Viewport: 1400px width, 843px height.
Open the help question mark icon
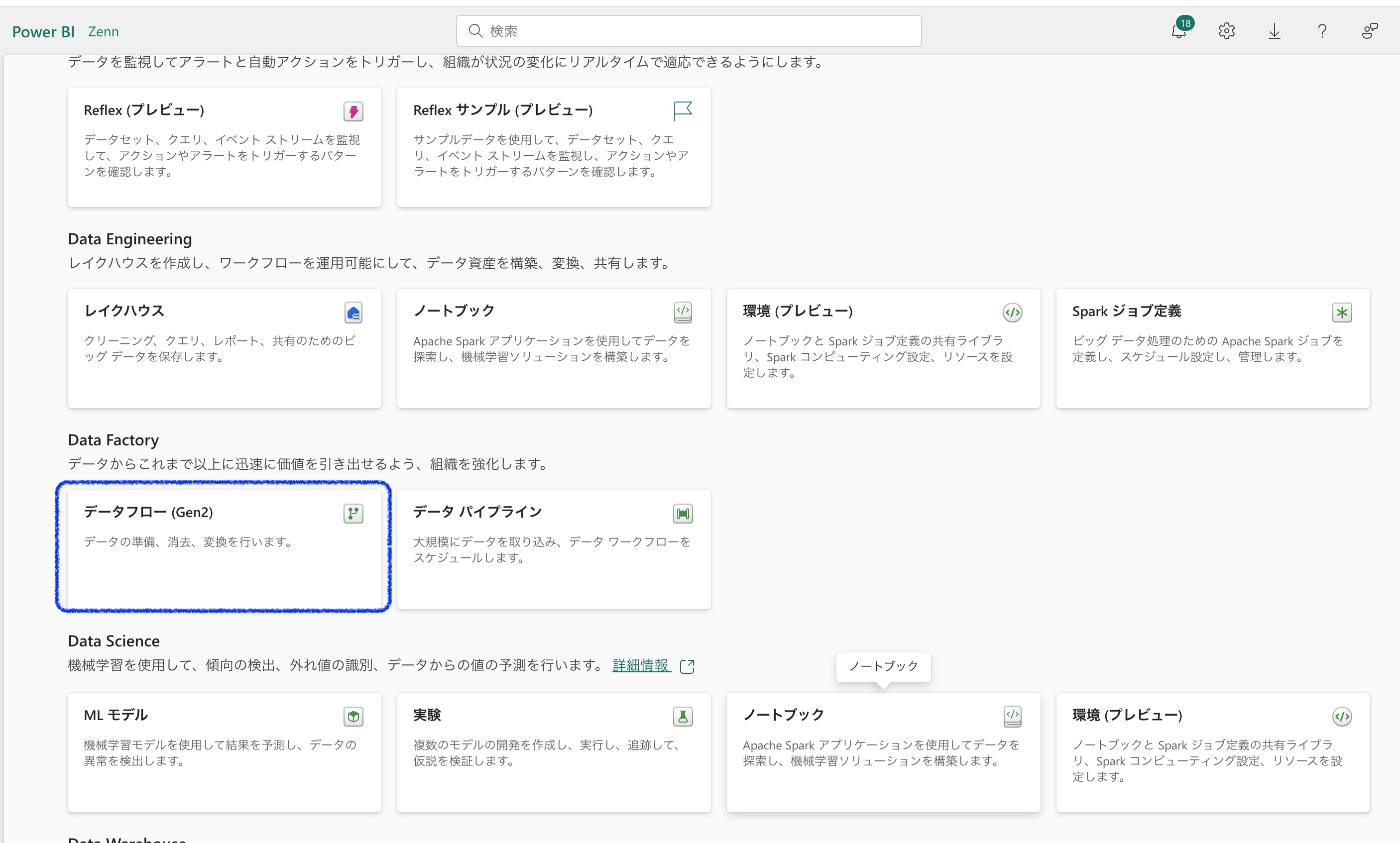(1322, 31)
